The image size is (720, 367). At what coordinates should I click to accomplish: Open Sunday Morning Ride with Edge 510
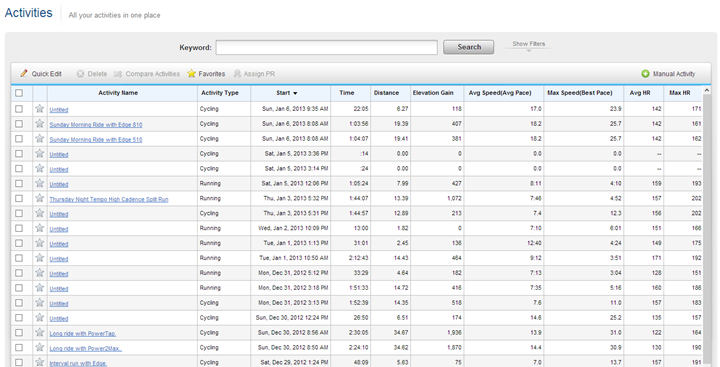pyautogui.click(x=96, y=140)
